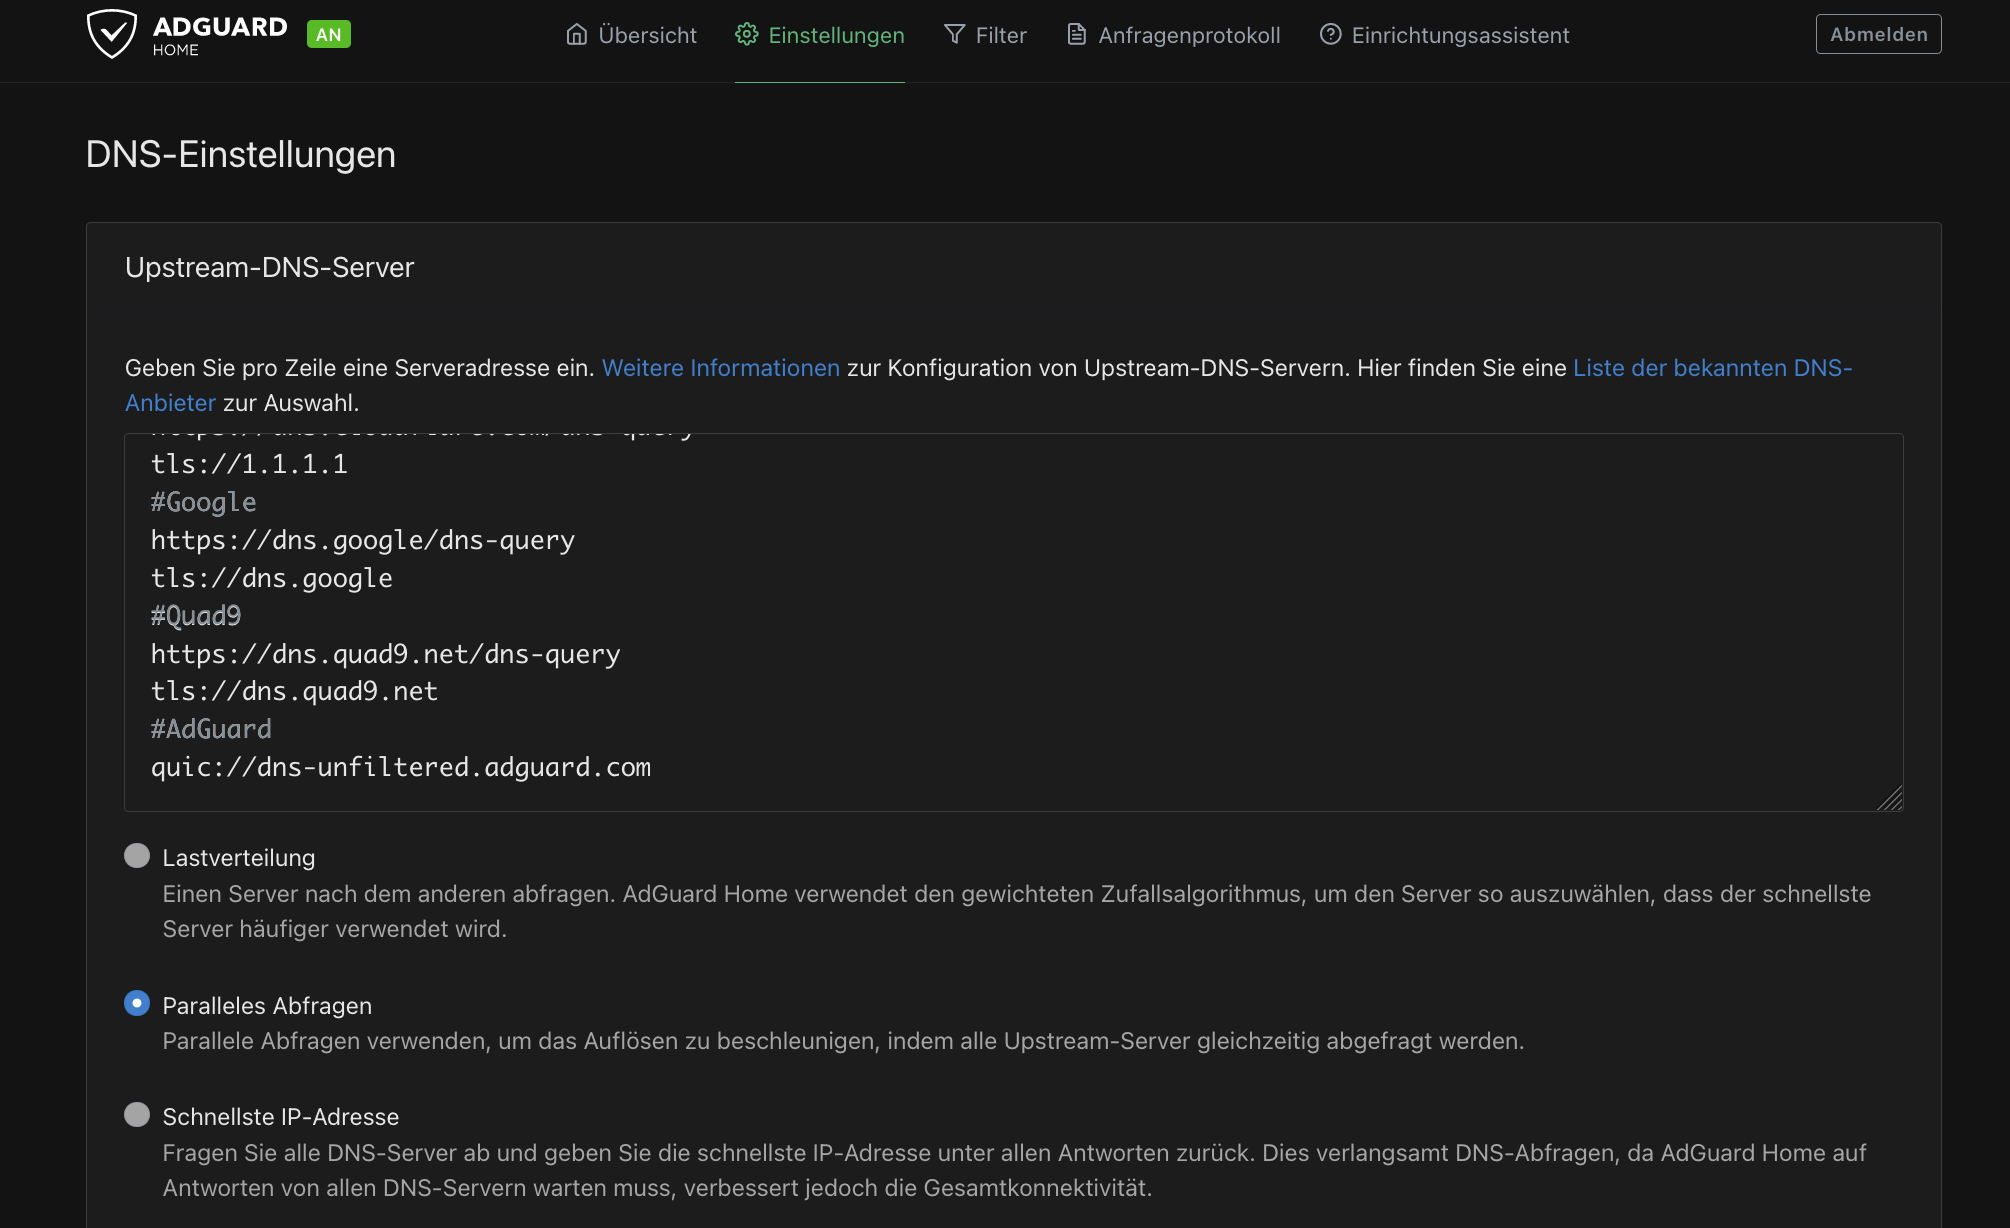
Task: Click the question mark icon beside Einrichtungsassistent
Action: tap(1330, 35)
